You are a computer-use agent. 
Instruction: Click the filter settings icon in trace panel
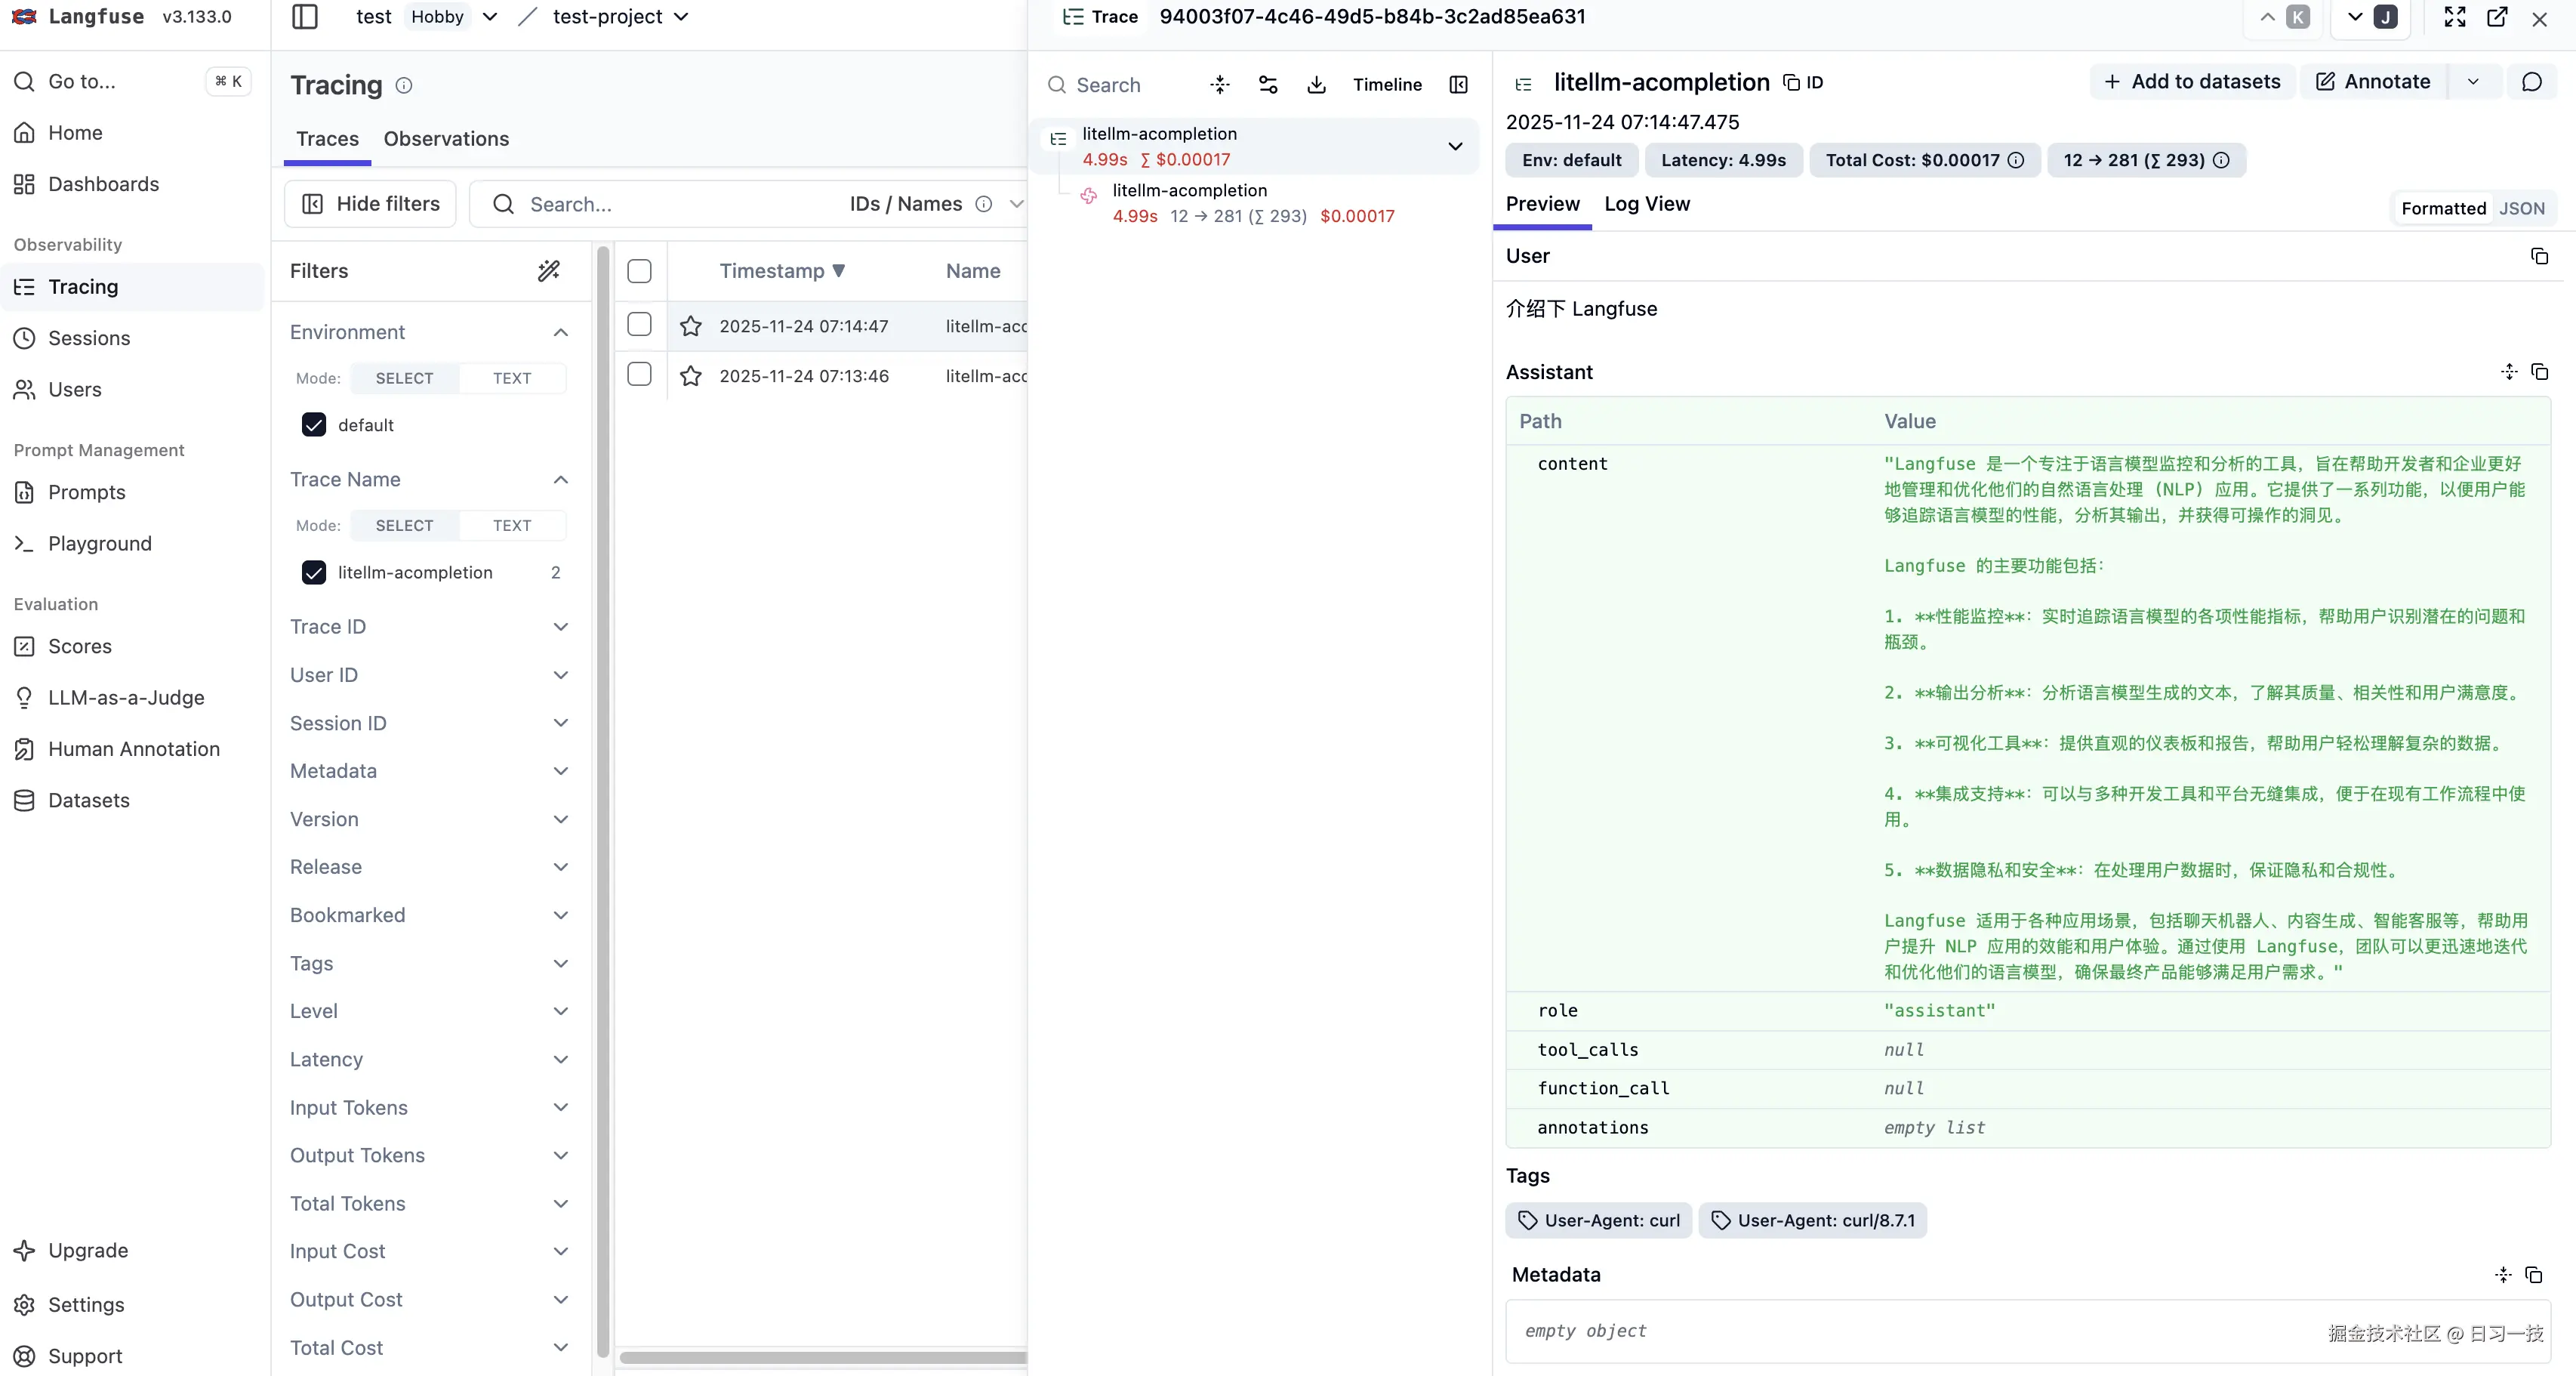[x=1268, y=85]
